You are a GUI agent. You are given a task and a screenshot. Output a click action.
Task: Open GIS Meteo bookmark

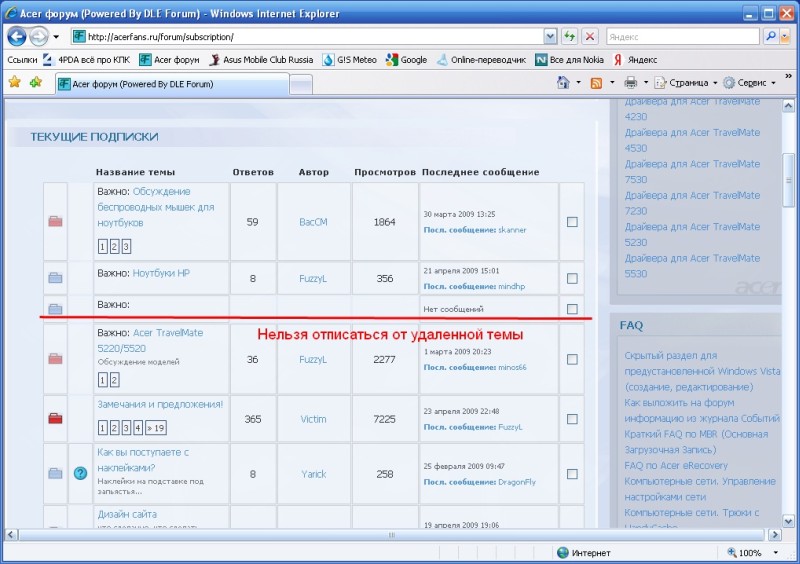pos(350,60)
